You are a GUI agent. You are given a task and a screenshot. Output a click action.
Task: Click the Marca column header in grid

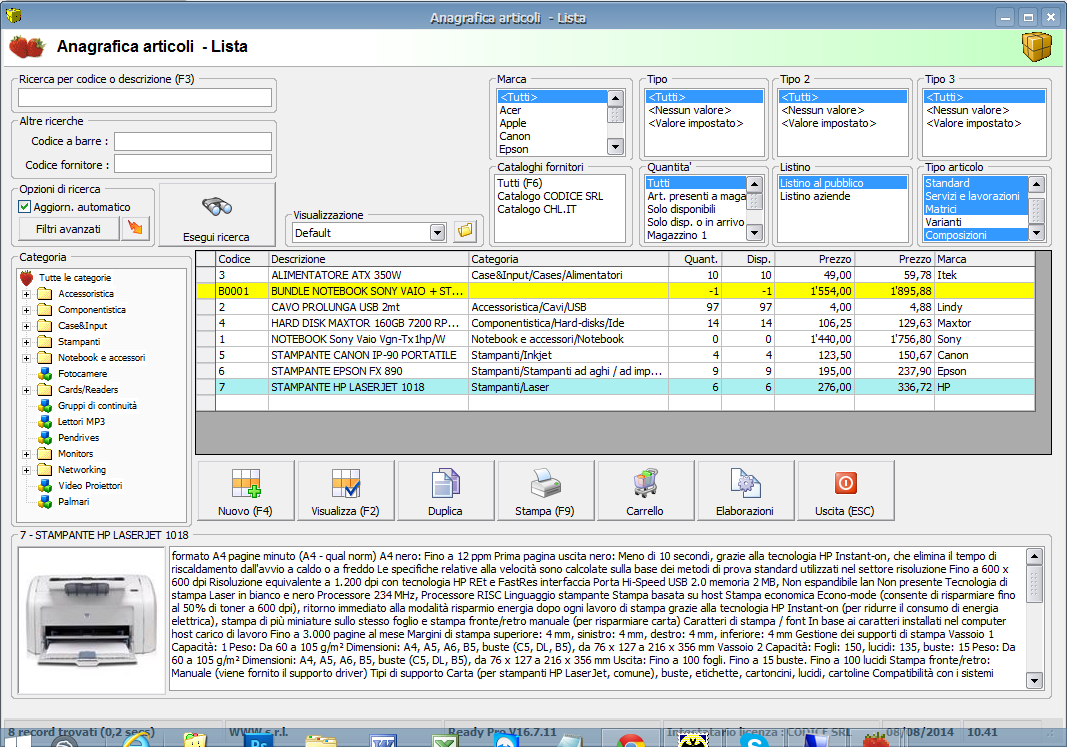pyautogui.click(x=985, y=259)
